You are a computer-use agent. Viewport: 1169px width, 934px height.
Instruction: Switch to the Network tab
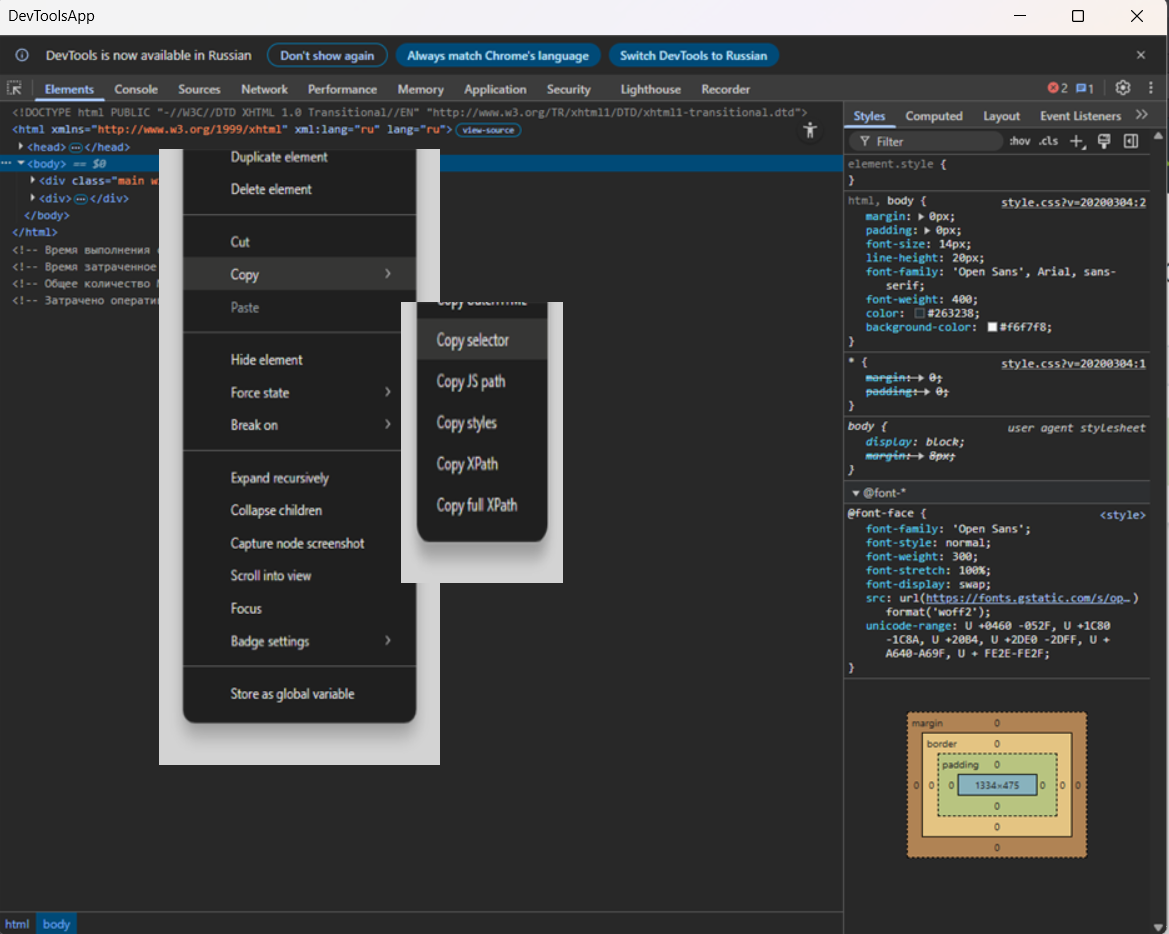tap(264, 89)
